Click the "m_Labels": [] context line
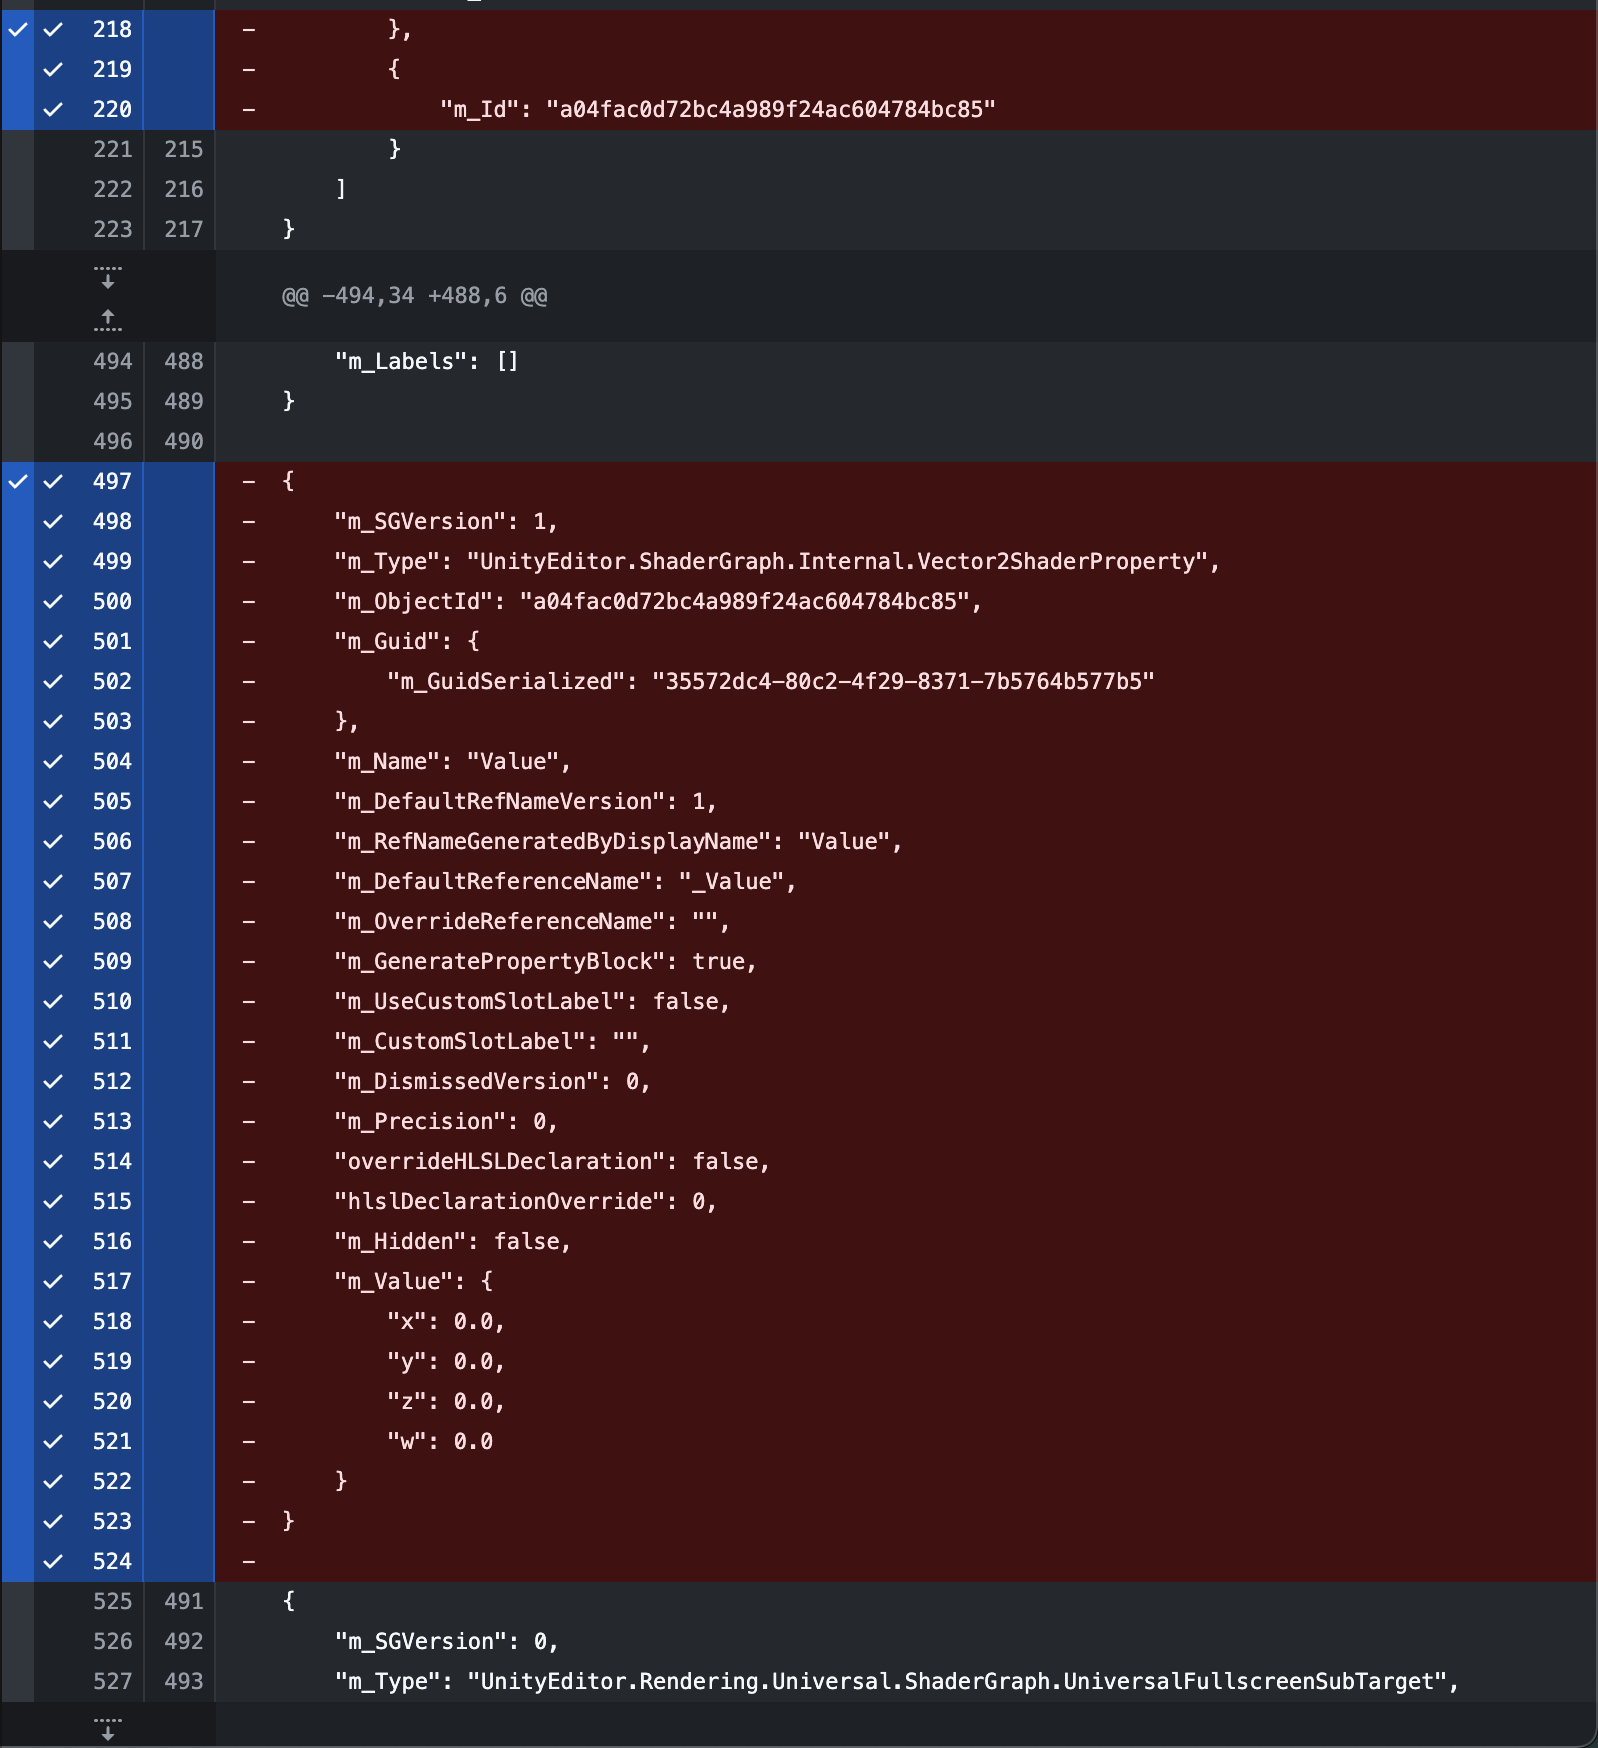Screen dimensions: 1598x1748 pyautogui.click(x=426, y=361)
